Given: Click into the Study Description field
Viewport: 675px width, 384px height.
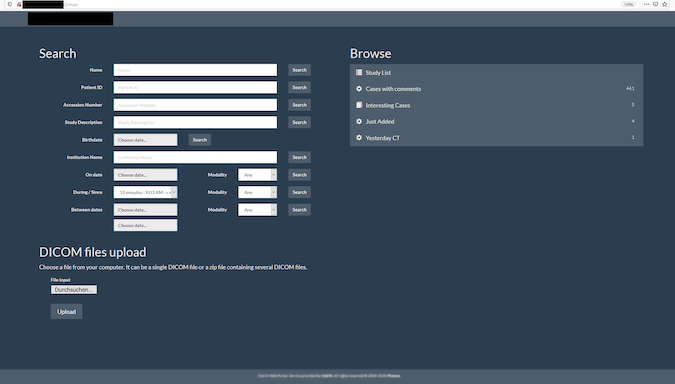Looking at the screenshot, I should pyautogui.click(x=195, y=122).
